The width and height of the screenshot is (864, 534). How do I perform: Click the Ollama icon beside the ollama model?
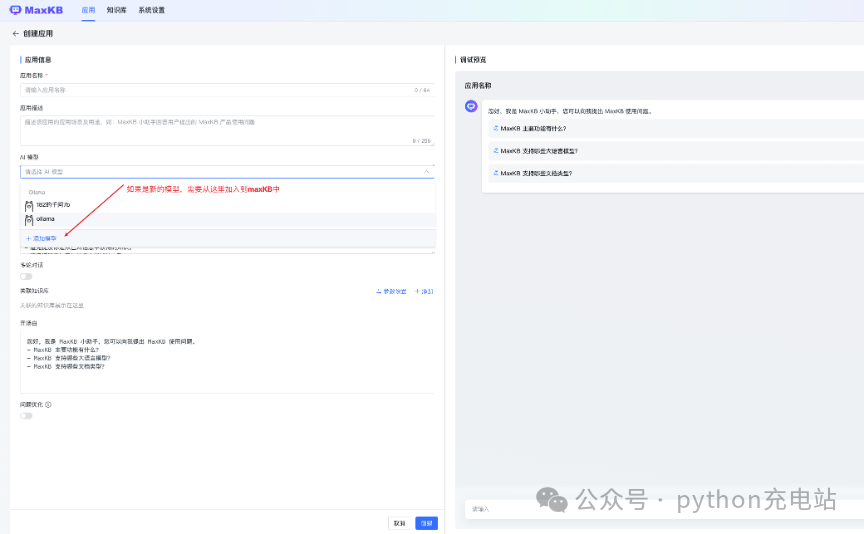(29, 220)
